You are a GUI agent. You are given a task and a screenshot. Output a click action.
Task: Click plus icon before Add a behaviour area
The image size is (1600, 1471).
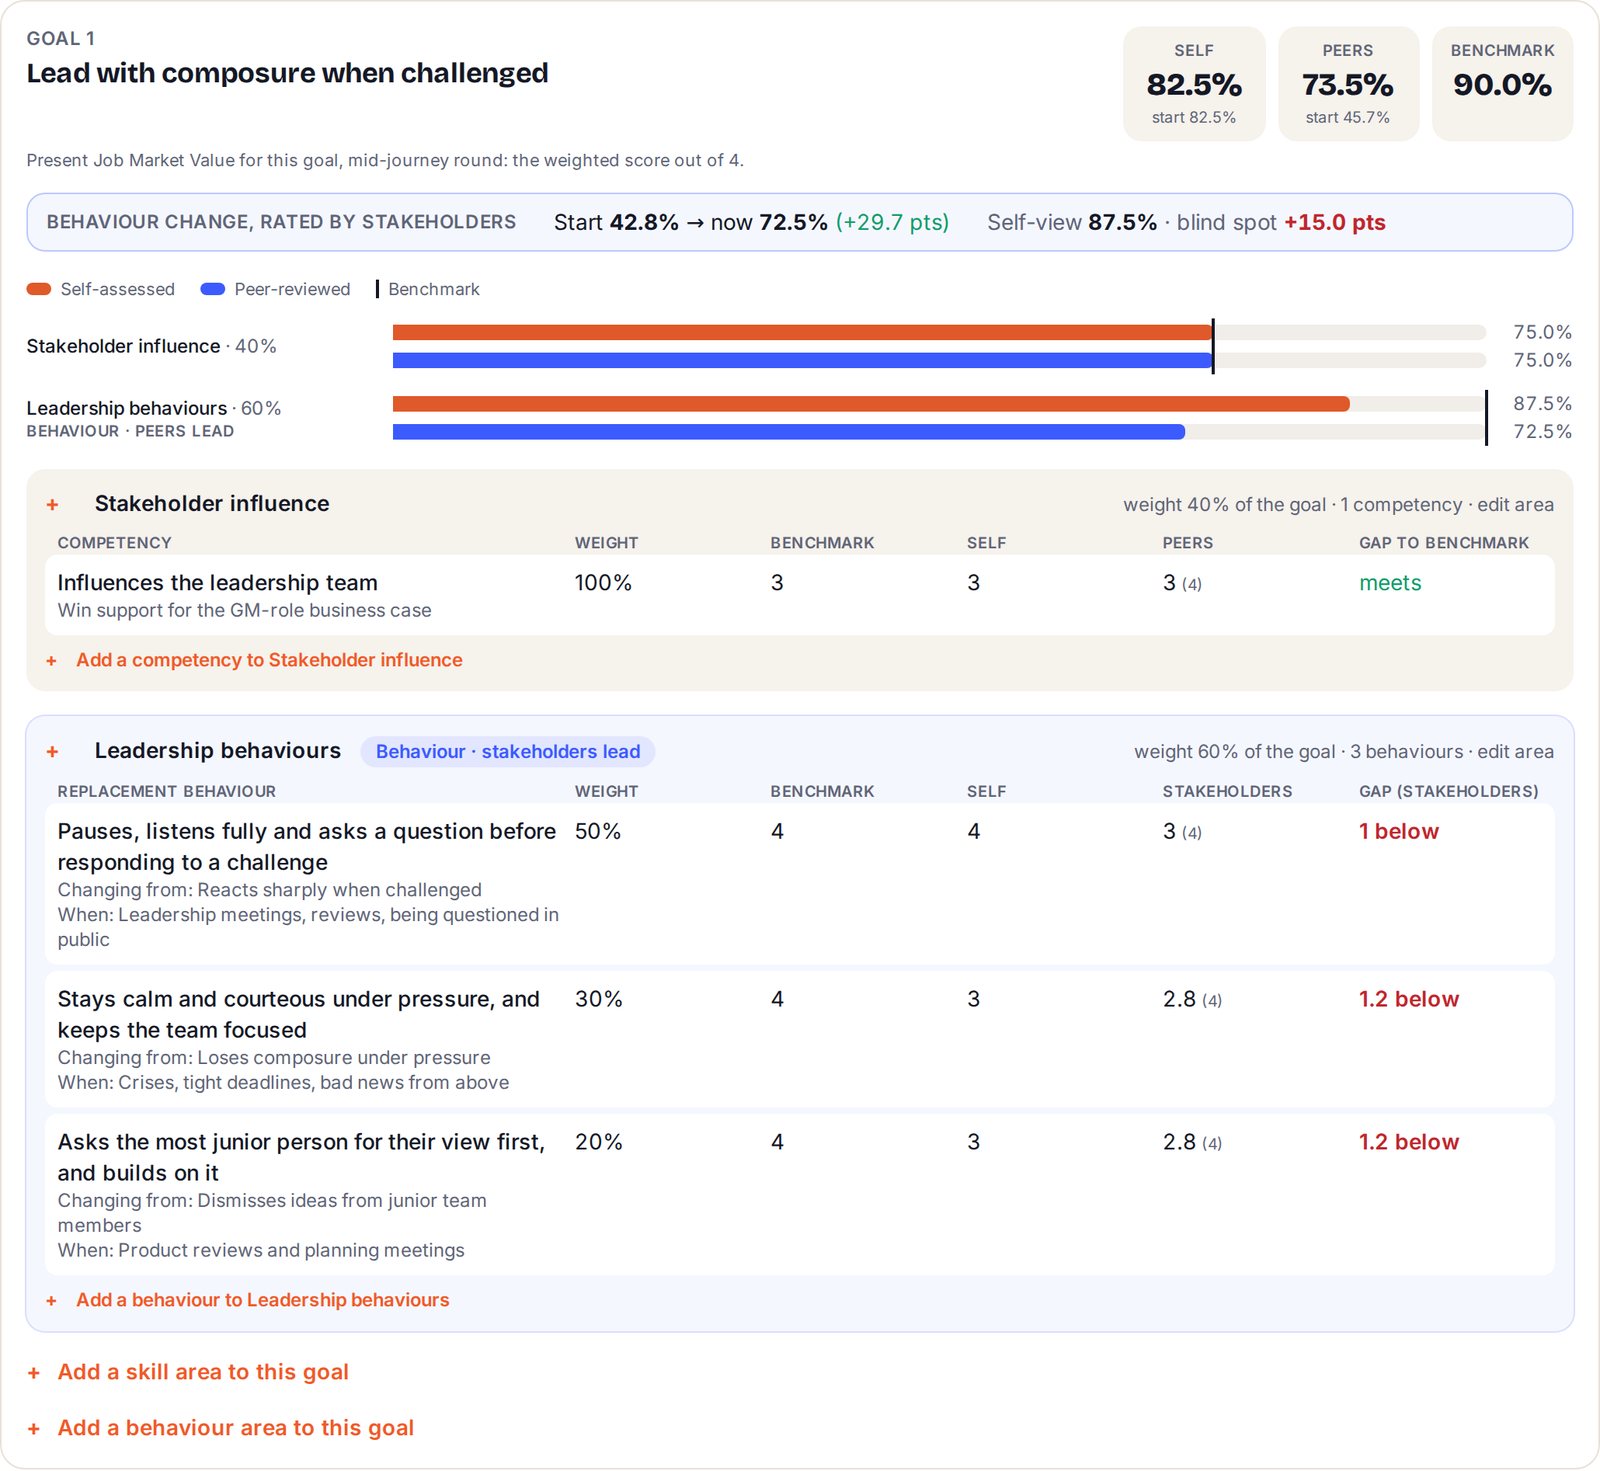pyautogui.click(x=34, y=1429)
